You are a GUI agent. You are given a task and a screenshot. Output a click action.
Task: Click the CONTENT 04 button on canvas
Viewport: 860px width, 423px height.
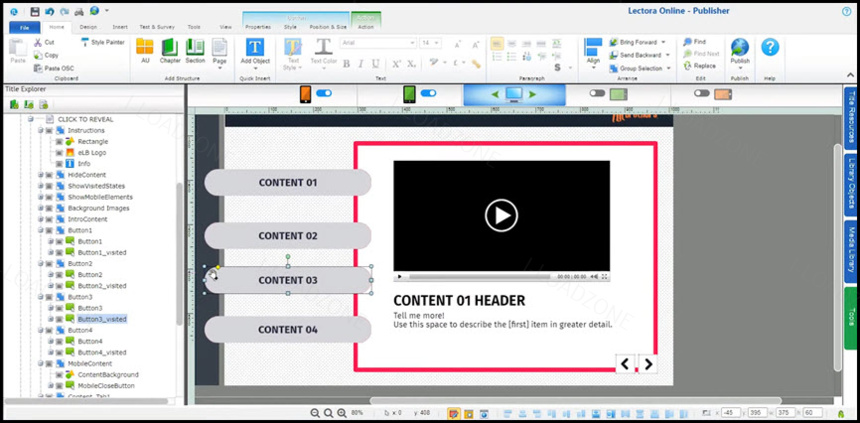[287, 330]
